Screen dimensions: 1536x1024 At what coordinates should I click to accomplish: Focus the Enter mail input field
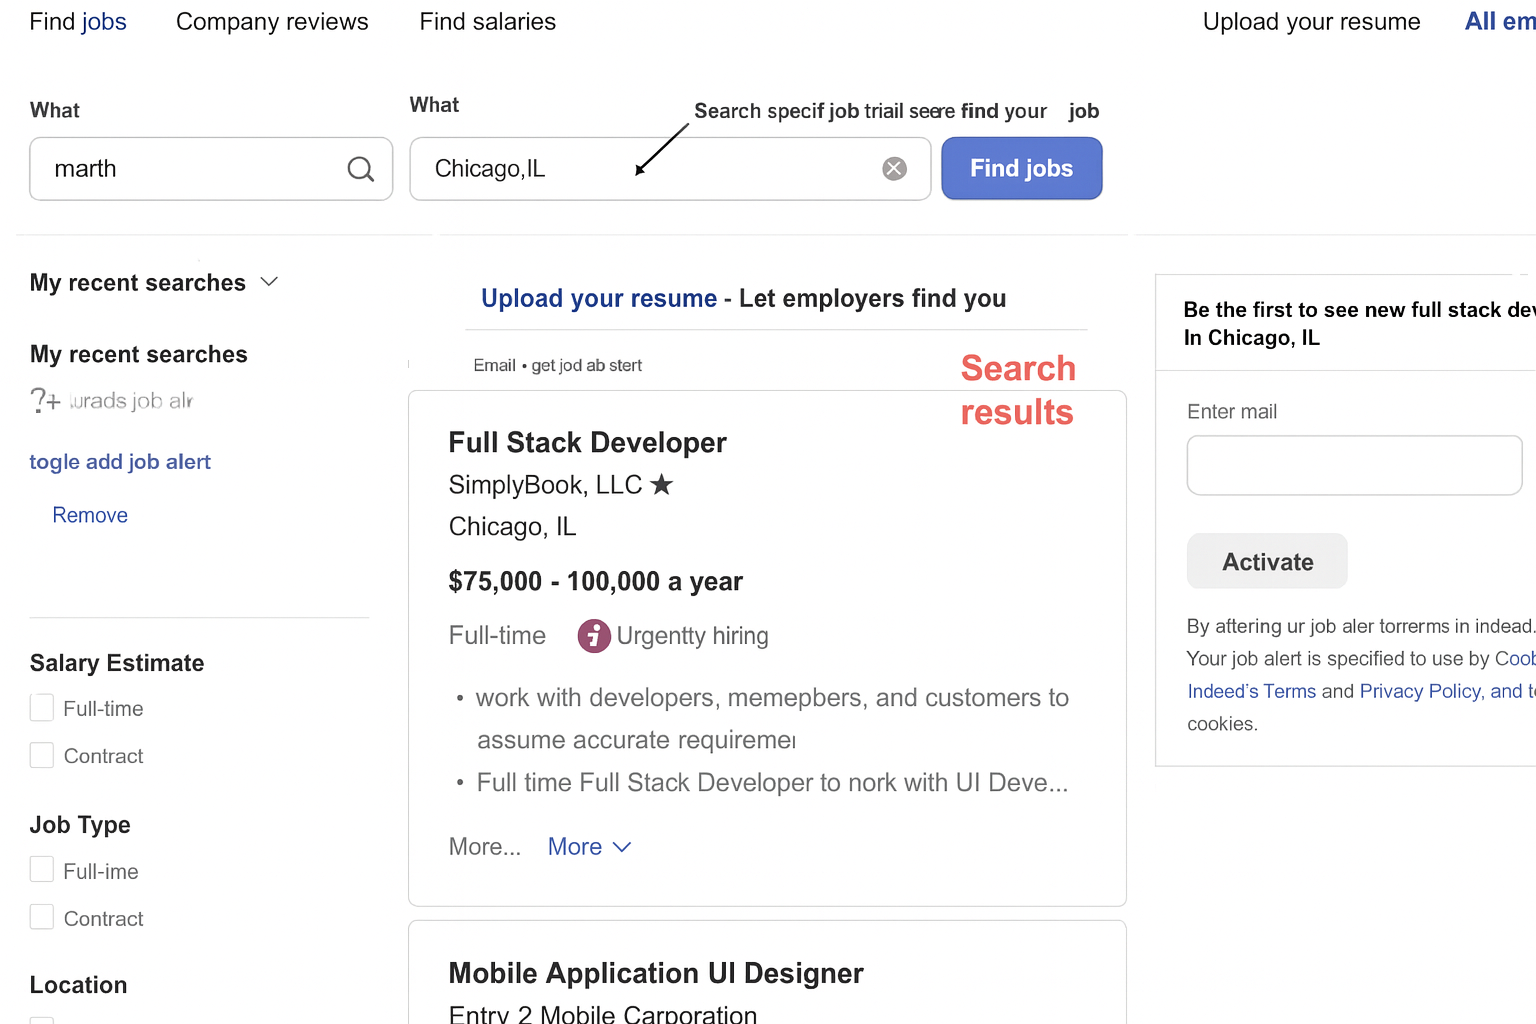tap(1354, 465)
